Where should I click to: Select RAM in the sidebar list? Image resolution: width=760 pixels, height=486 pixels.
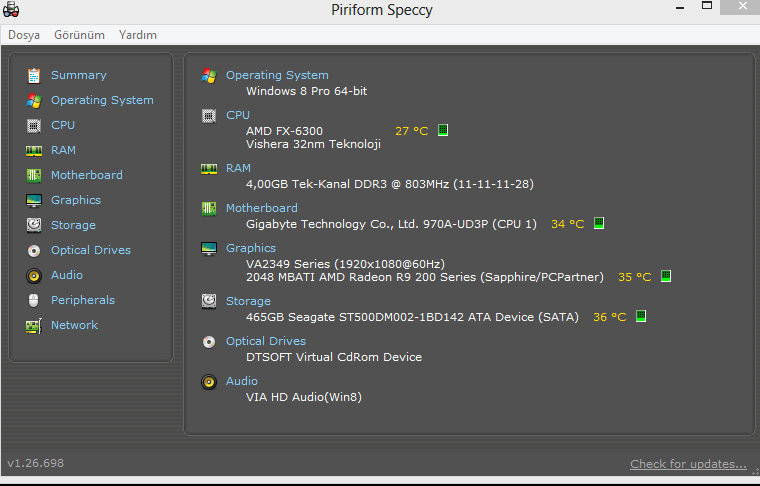click(x=63, y=150)
